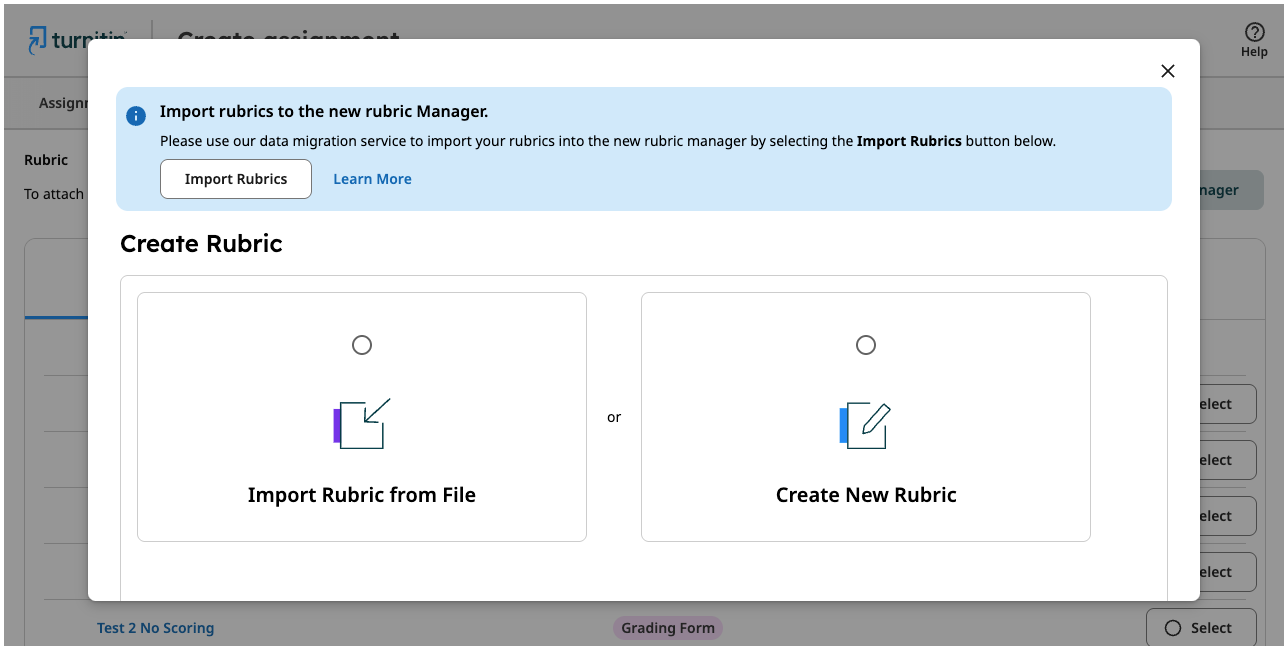The image size is (1286, 651).
Task: Open Help via the question mark icon
Action: point(1254,33)
